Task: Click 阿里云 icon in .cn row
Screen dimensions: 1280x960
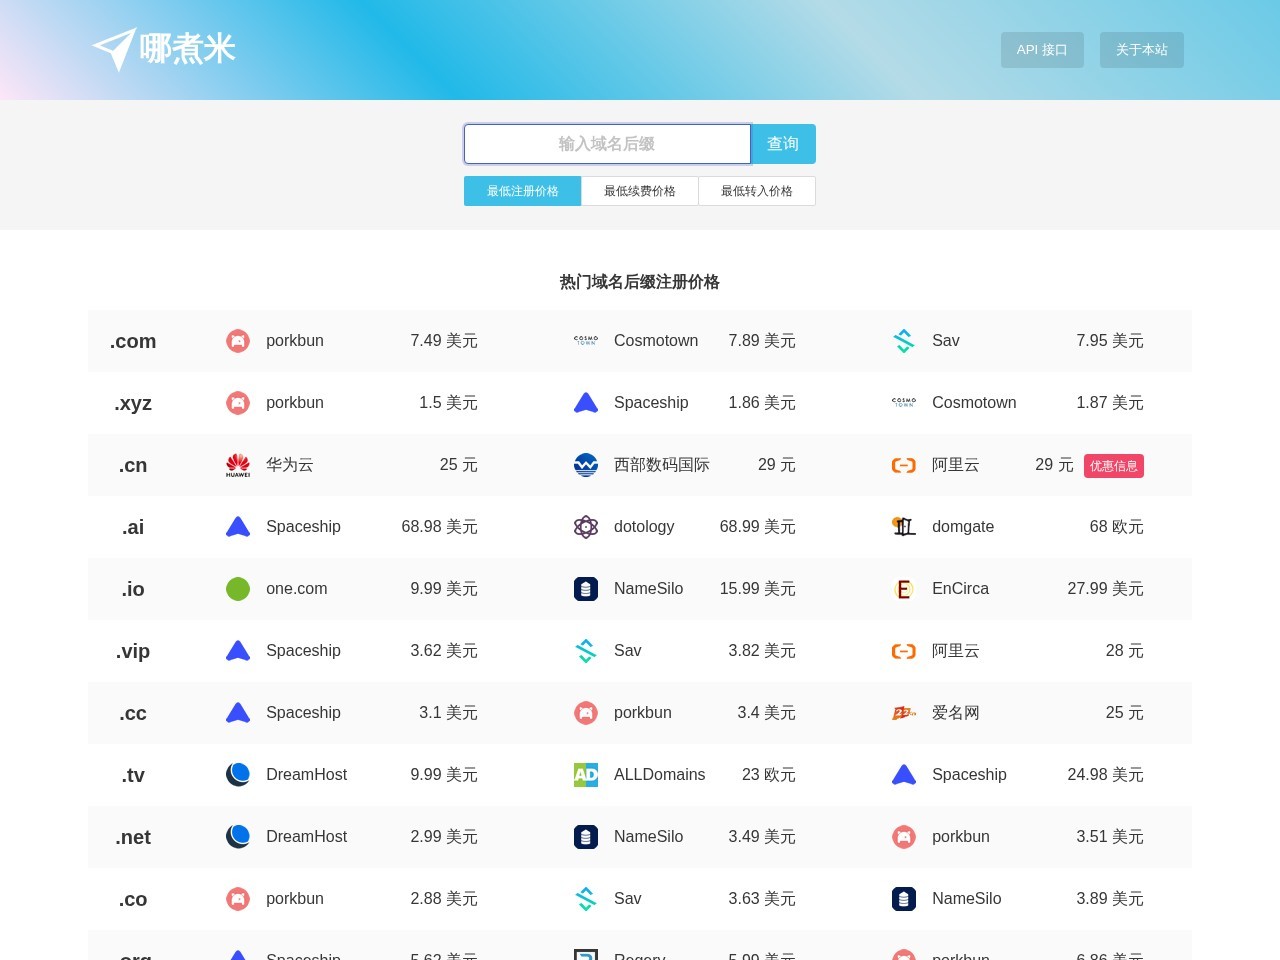Action: (x=904, y=465)
